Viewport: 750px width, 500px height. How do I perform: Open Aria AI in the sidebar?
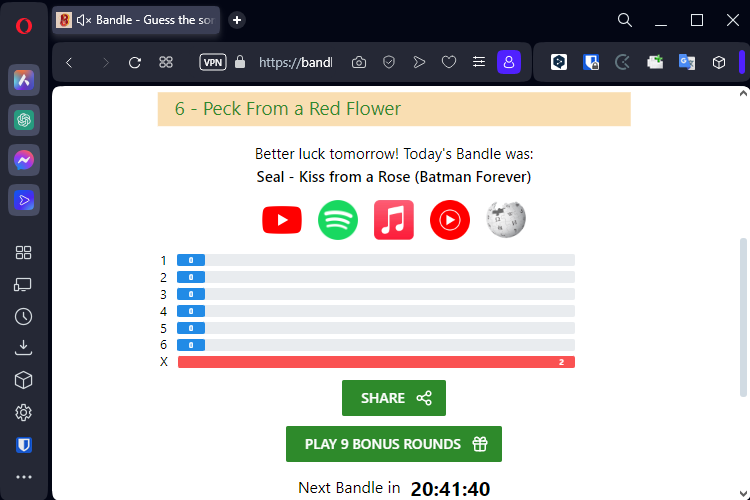[24, 80]
